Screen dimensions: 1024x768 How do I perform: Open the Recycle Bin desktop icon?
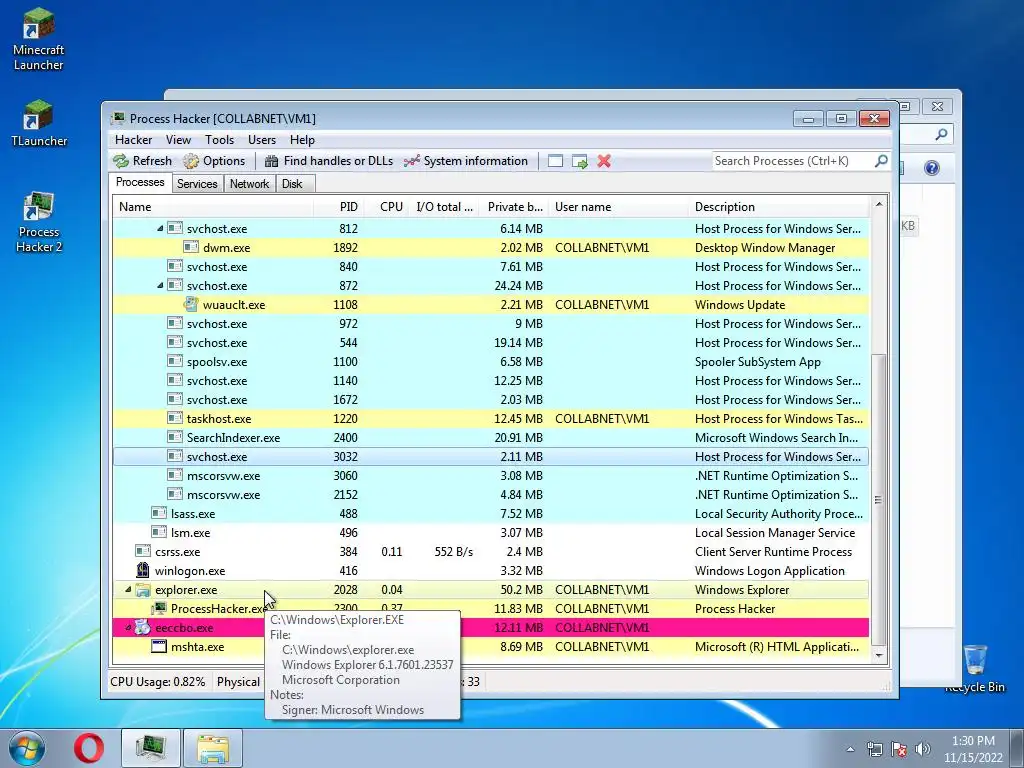(x=974, y=667)
